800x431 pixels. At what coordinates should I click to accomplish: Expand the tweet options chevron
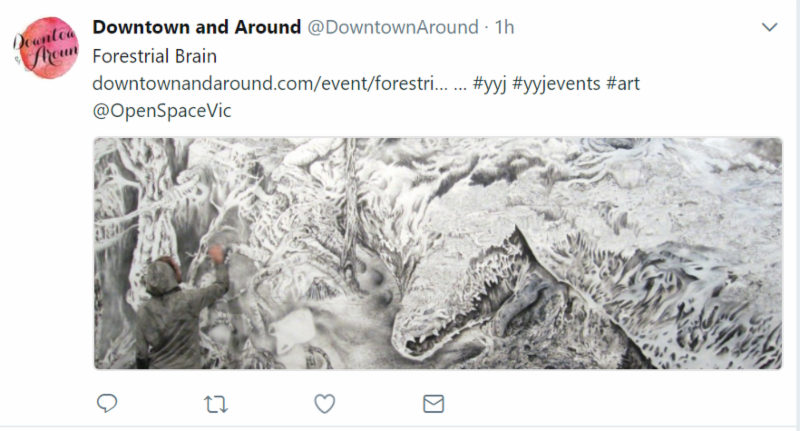point(769,27)
